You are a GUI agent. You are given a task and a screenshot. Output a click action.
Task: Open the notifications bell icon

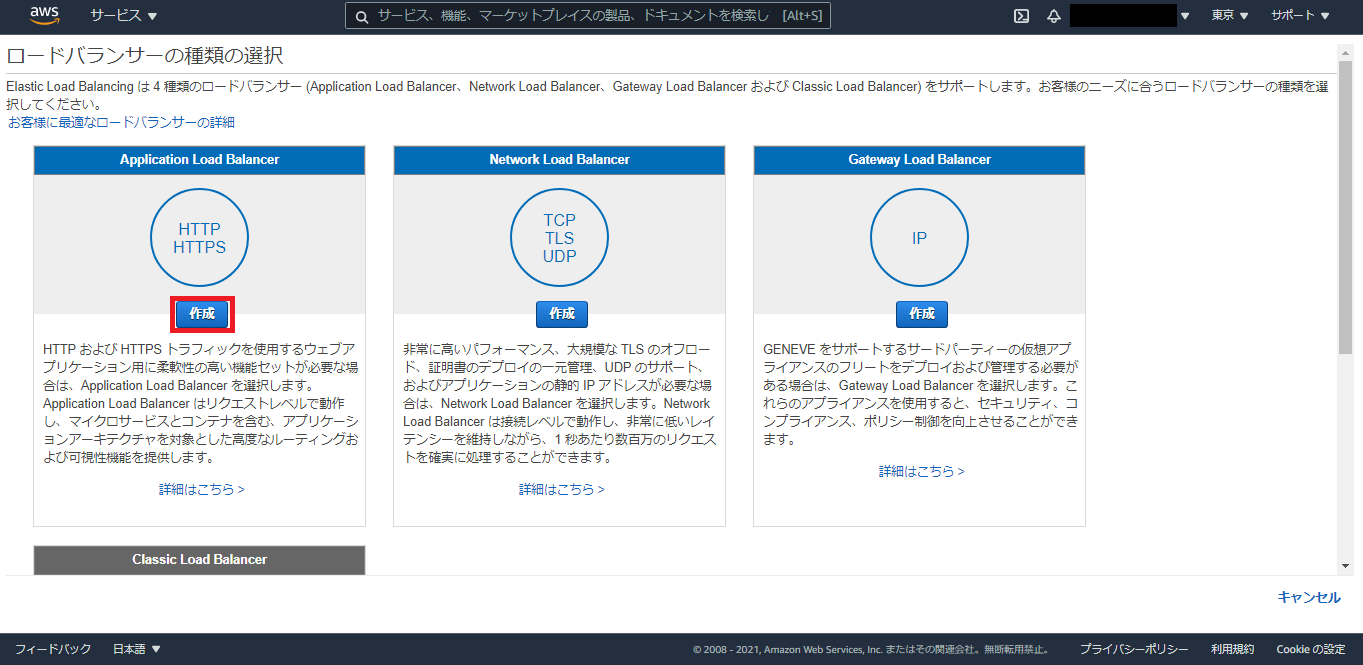click(x=1053, y=16)
